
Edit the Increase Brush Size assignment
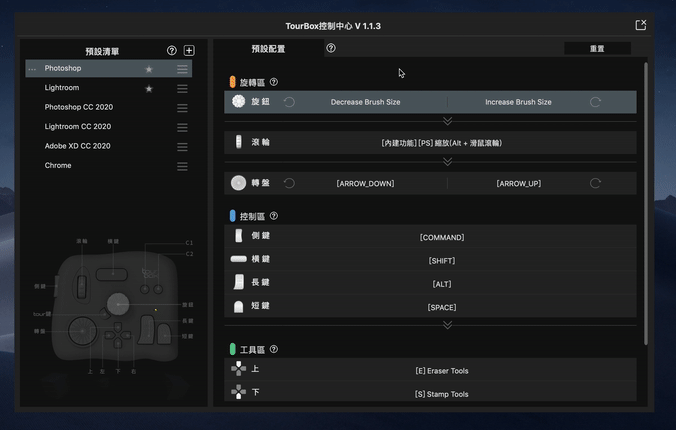(518, 102)
